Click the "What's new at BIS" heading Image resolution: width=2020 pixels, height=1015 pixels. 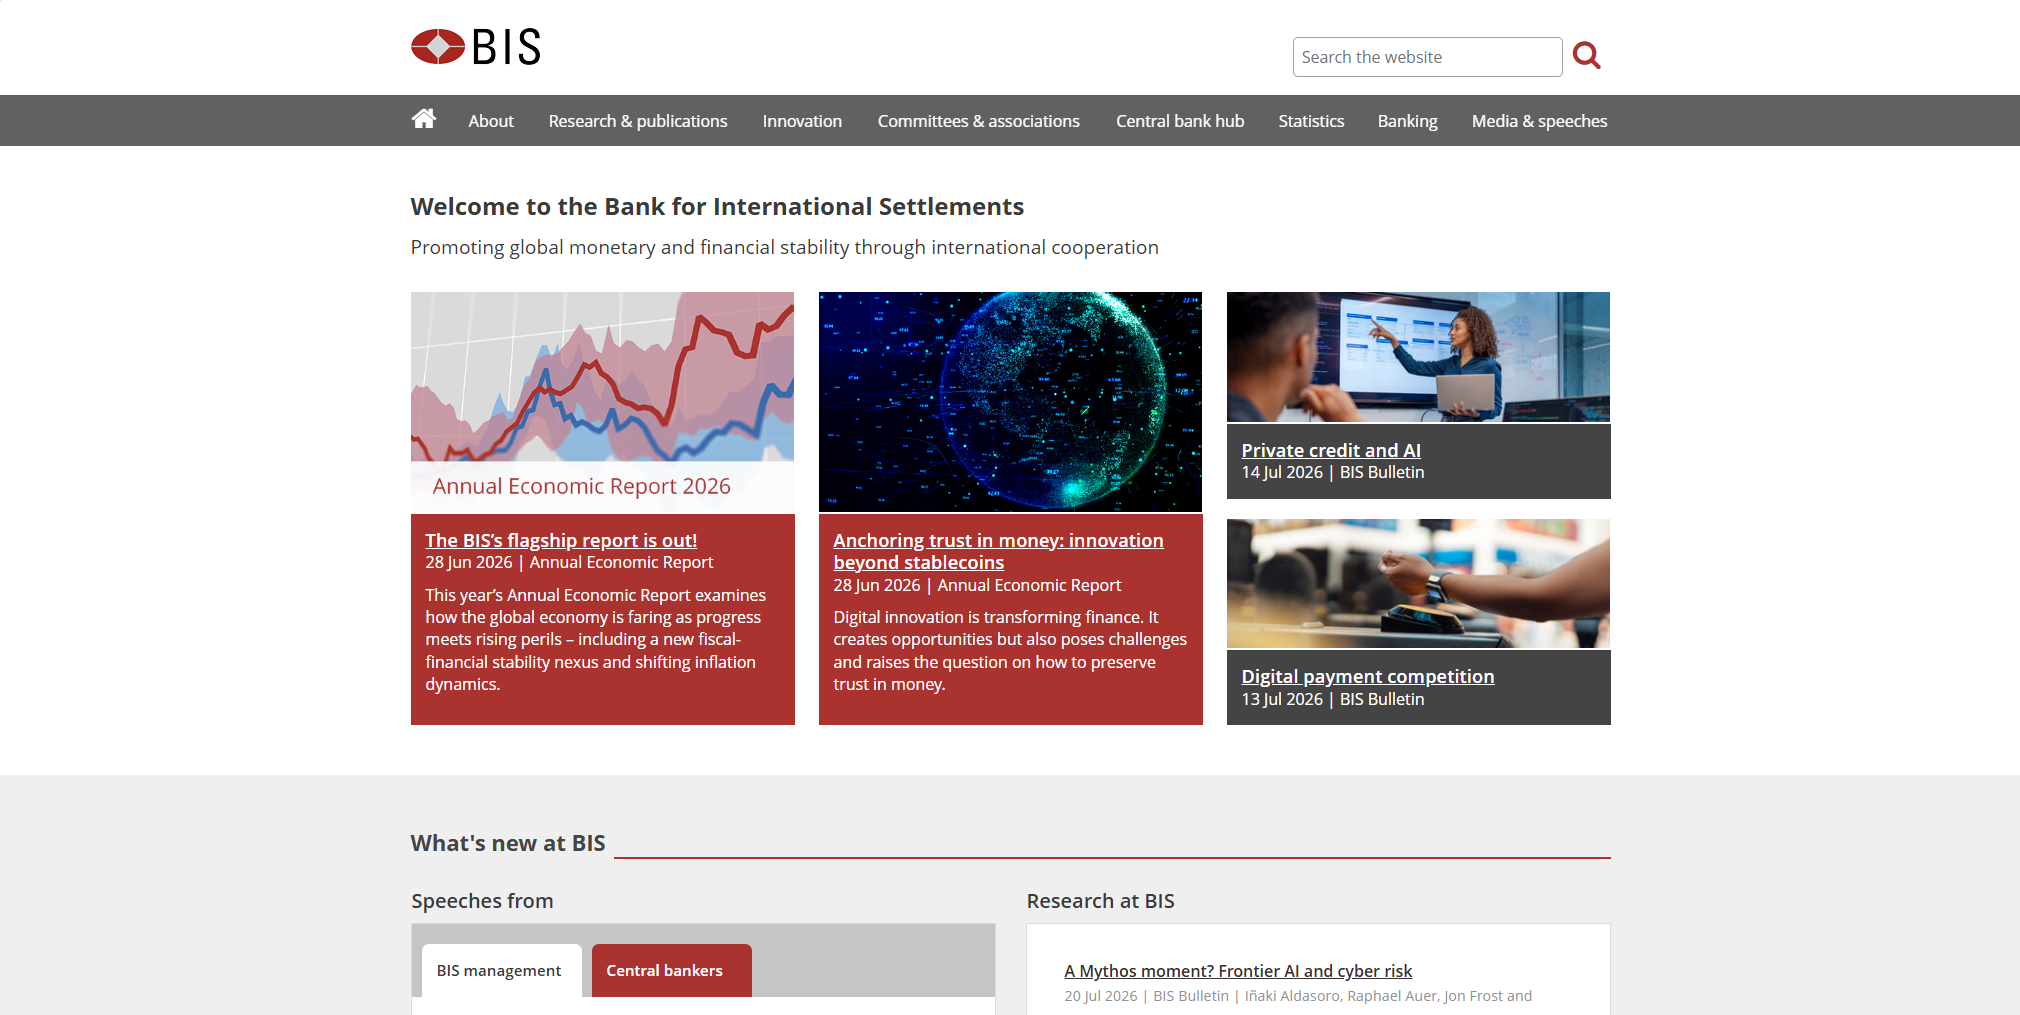pos(508,843)
